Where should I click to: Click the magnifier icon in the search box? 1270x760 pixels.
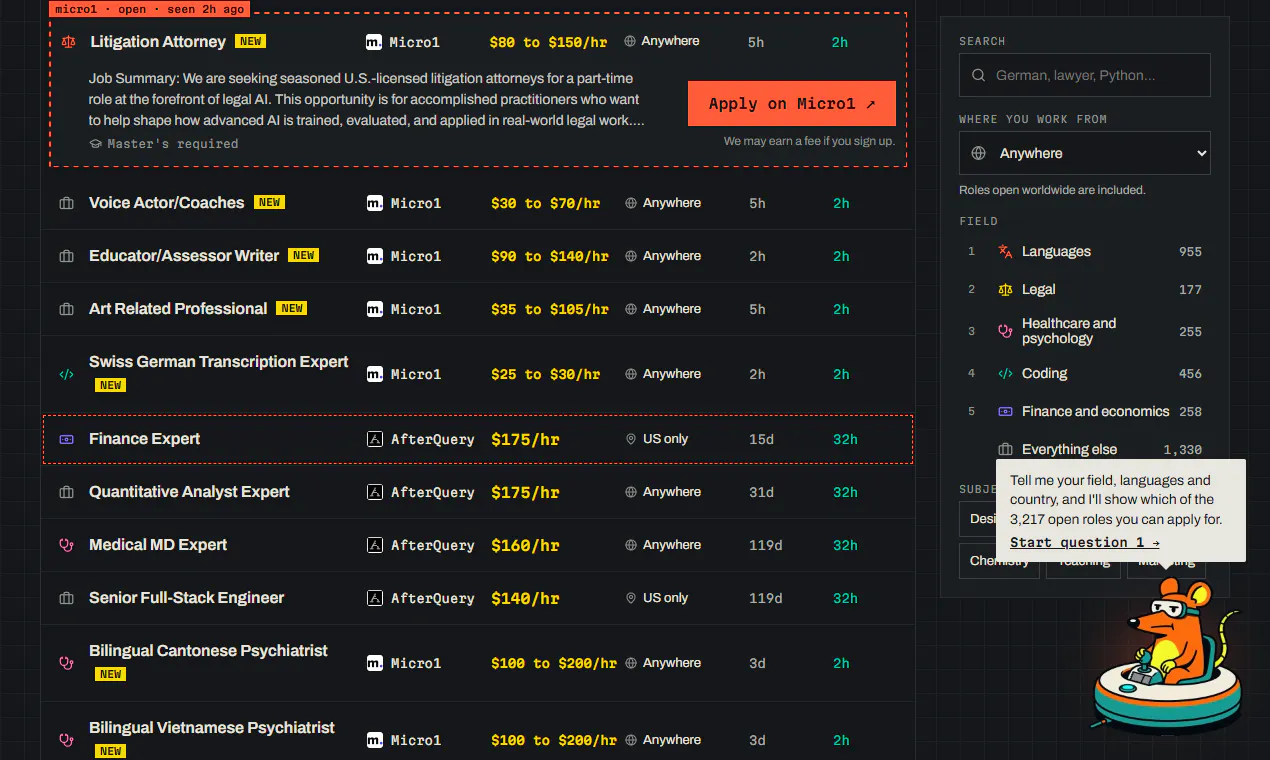[978, 75]
